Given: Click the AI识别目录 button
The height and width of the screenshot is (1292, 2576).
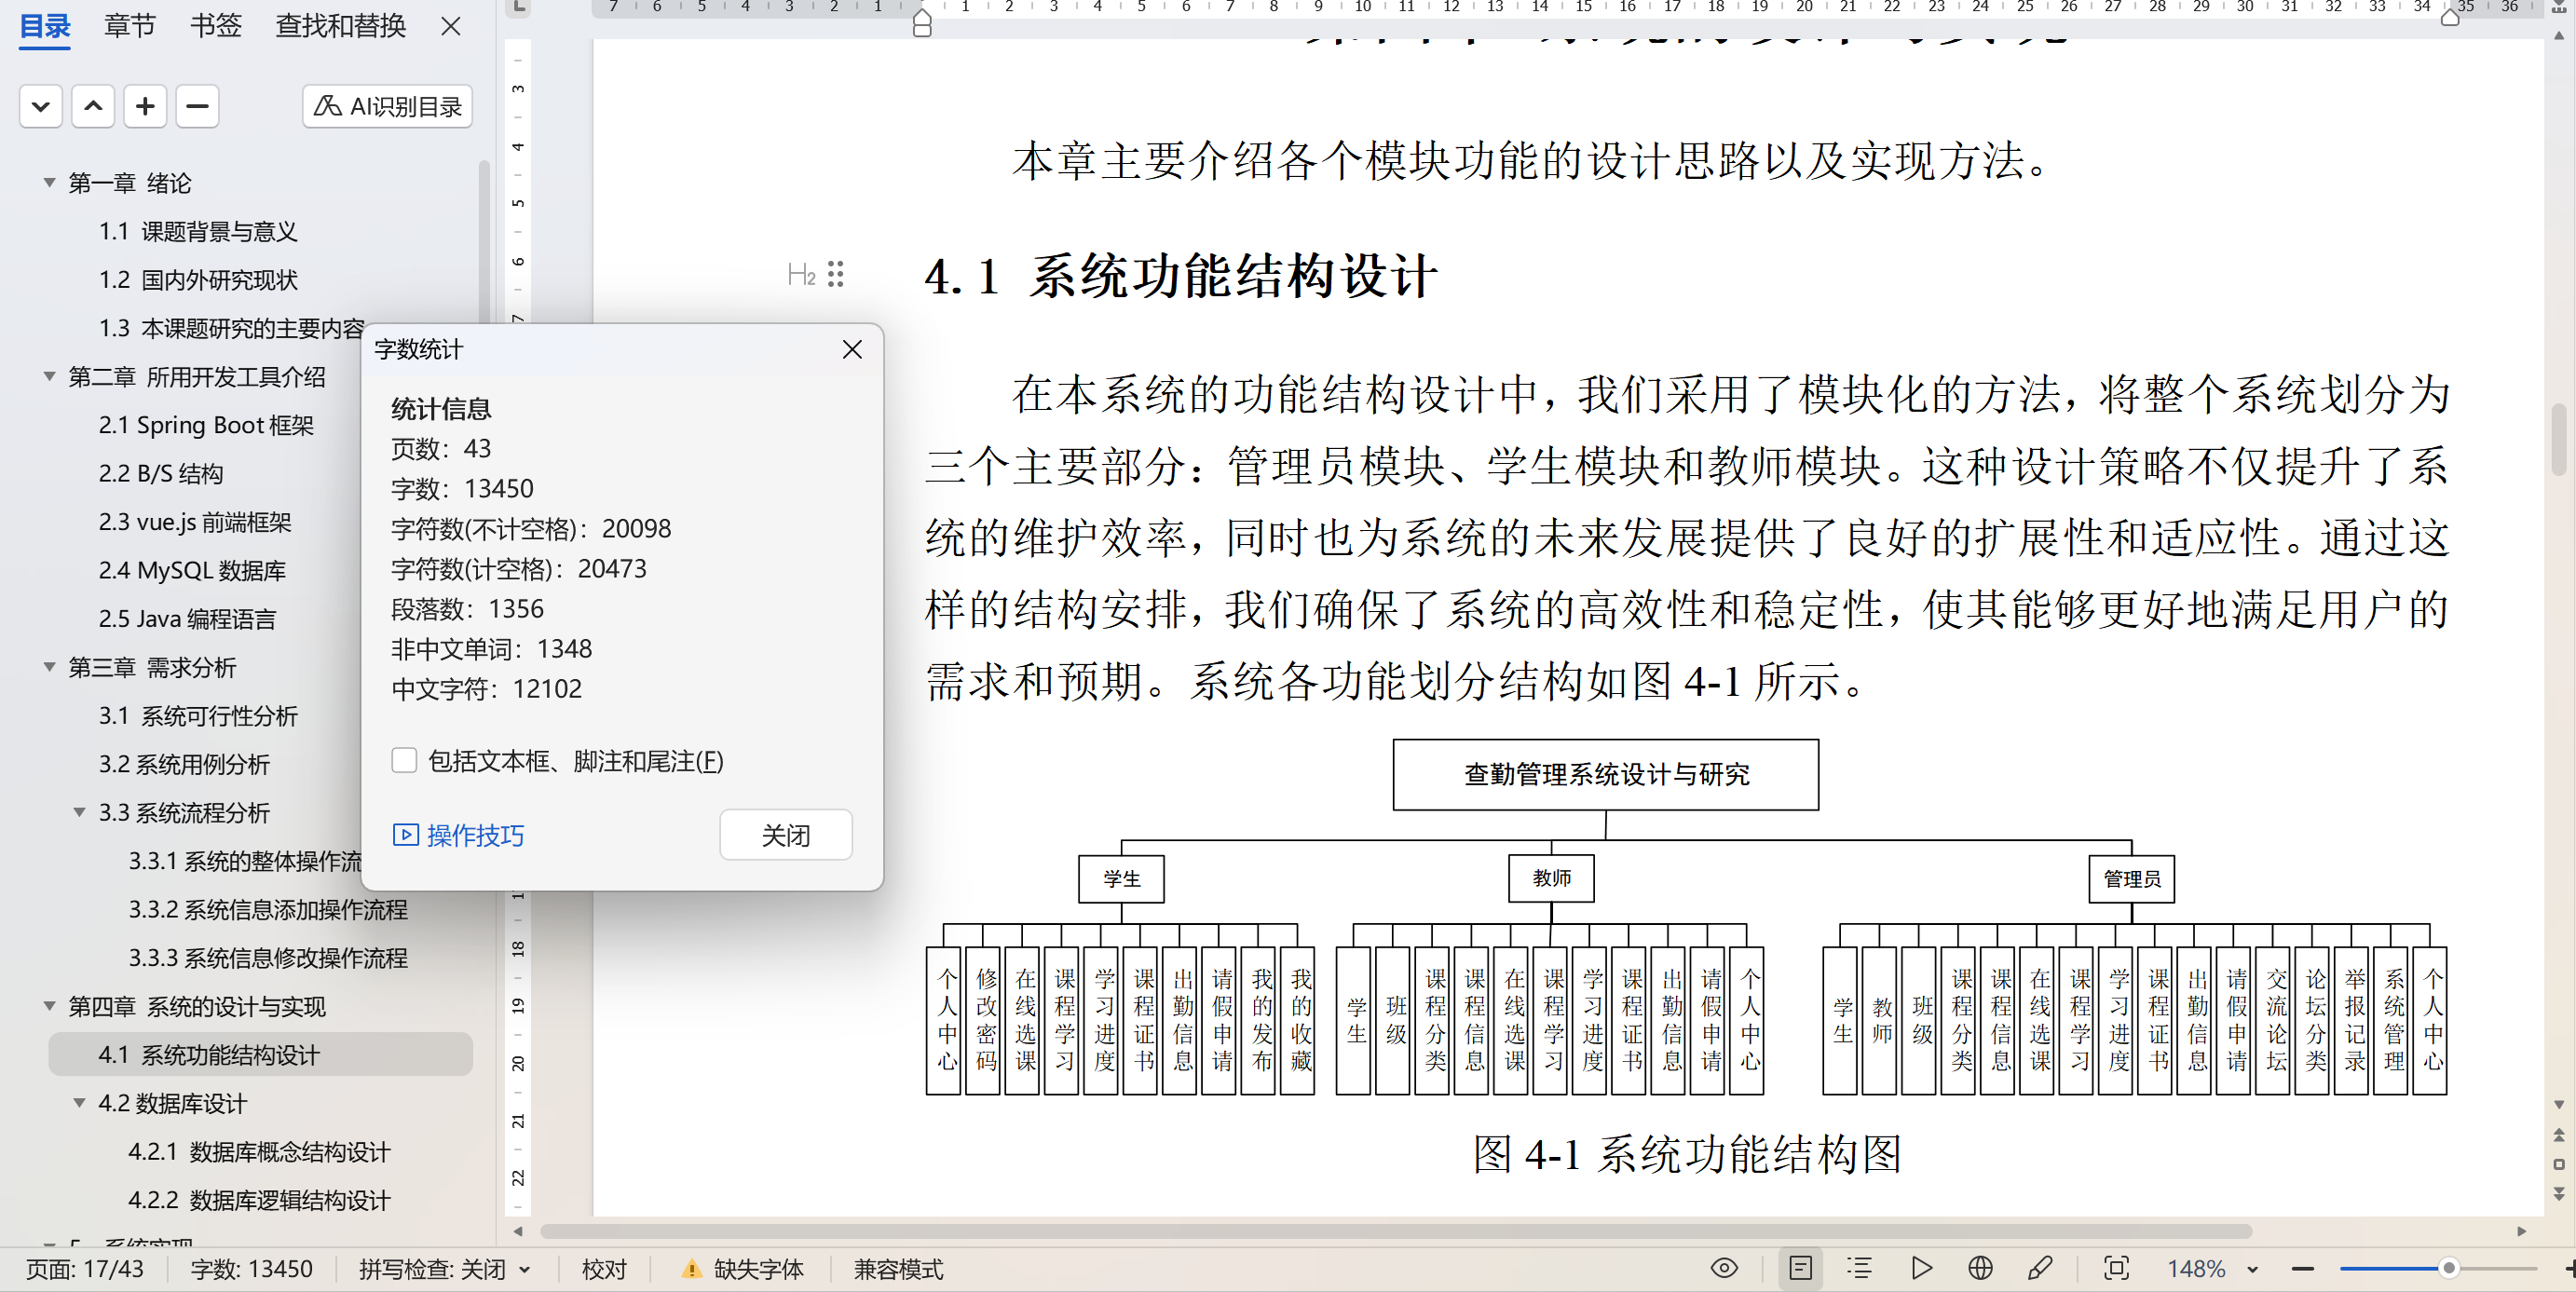Looking at the screenshot, I should coord(388,106).
